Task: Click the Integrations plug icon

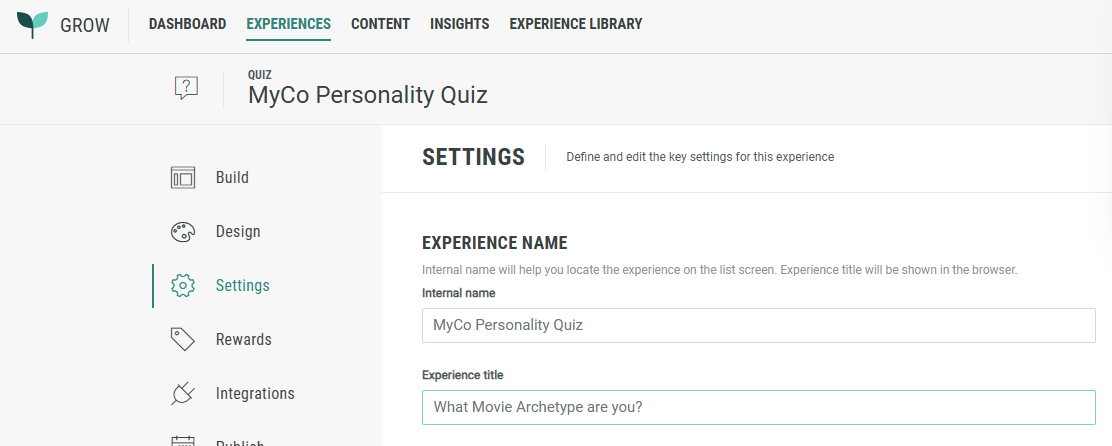Action: click(x=182, y=394)
